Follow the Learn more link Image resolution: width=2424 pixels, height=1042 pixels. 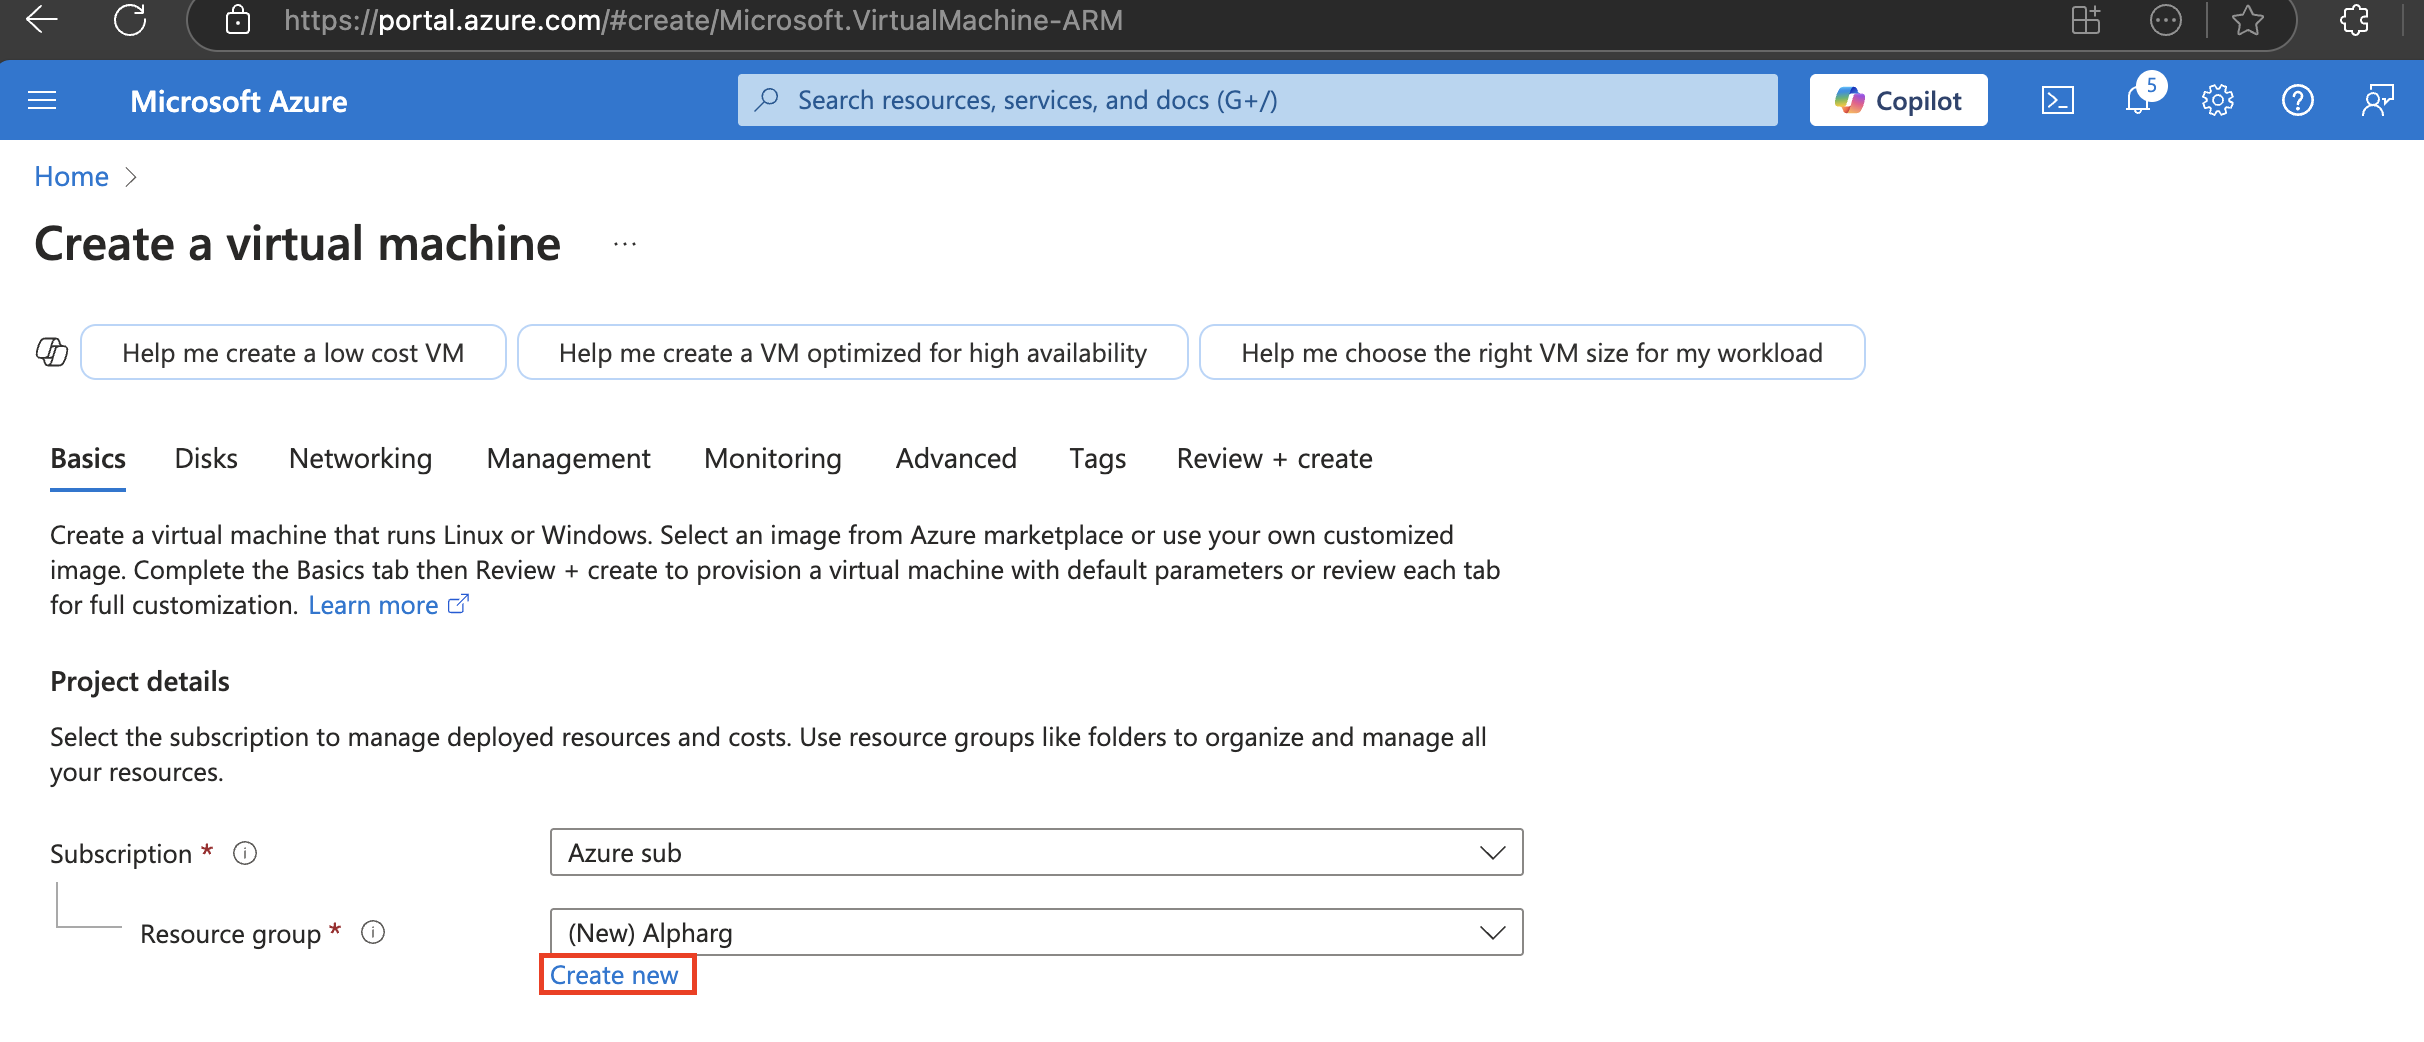click(x=373, y=605)
